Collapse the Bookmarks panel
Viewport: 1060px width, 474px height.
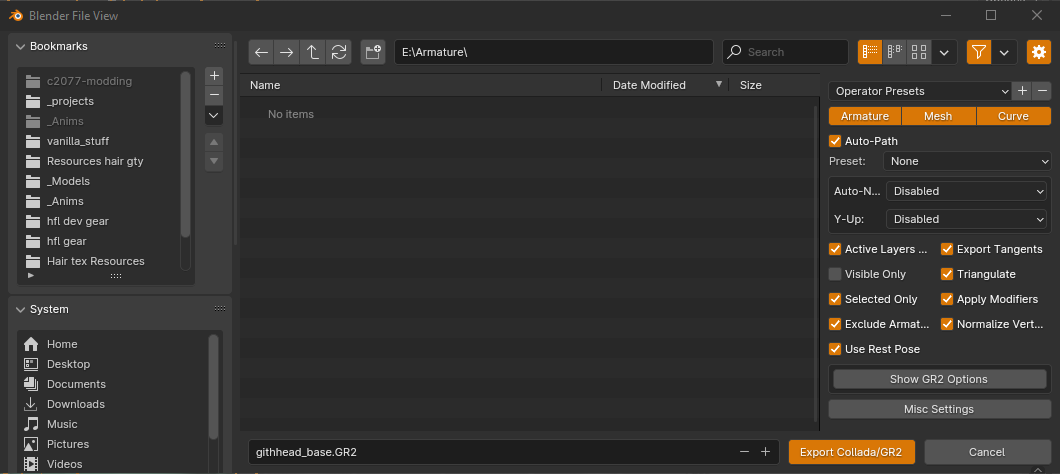coord(20,46)
